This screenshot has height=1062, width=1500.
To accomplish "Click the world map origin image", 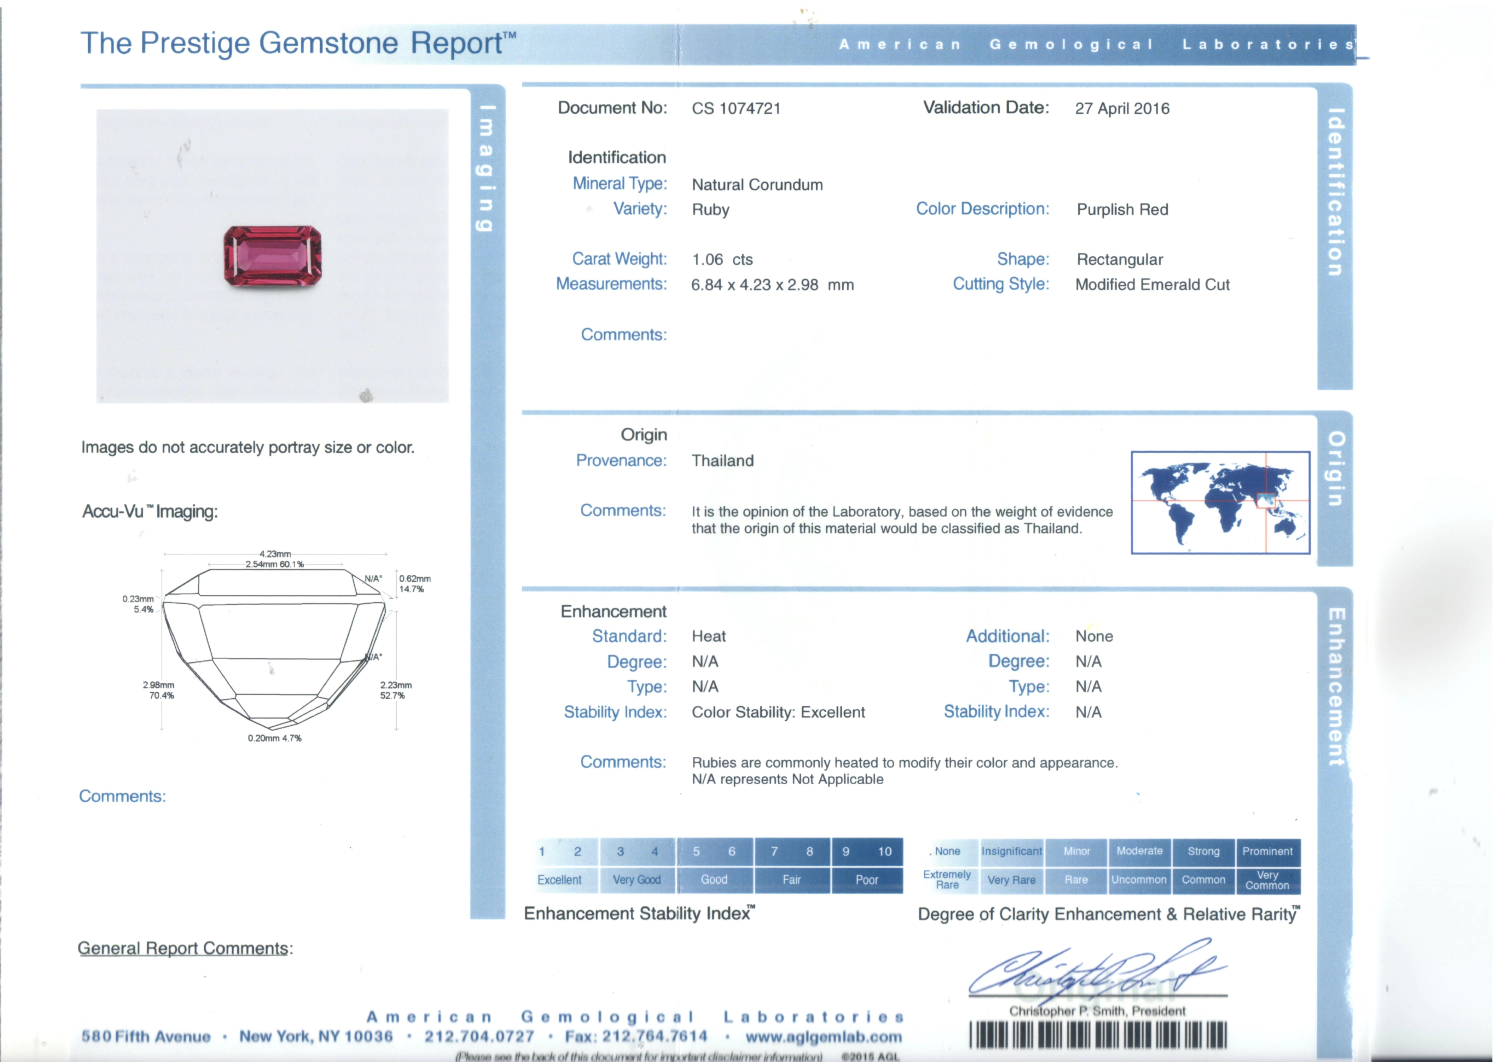I will (x=1220, y=502).
